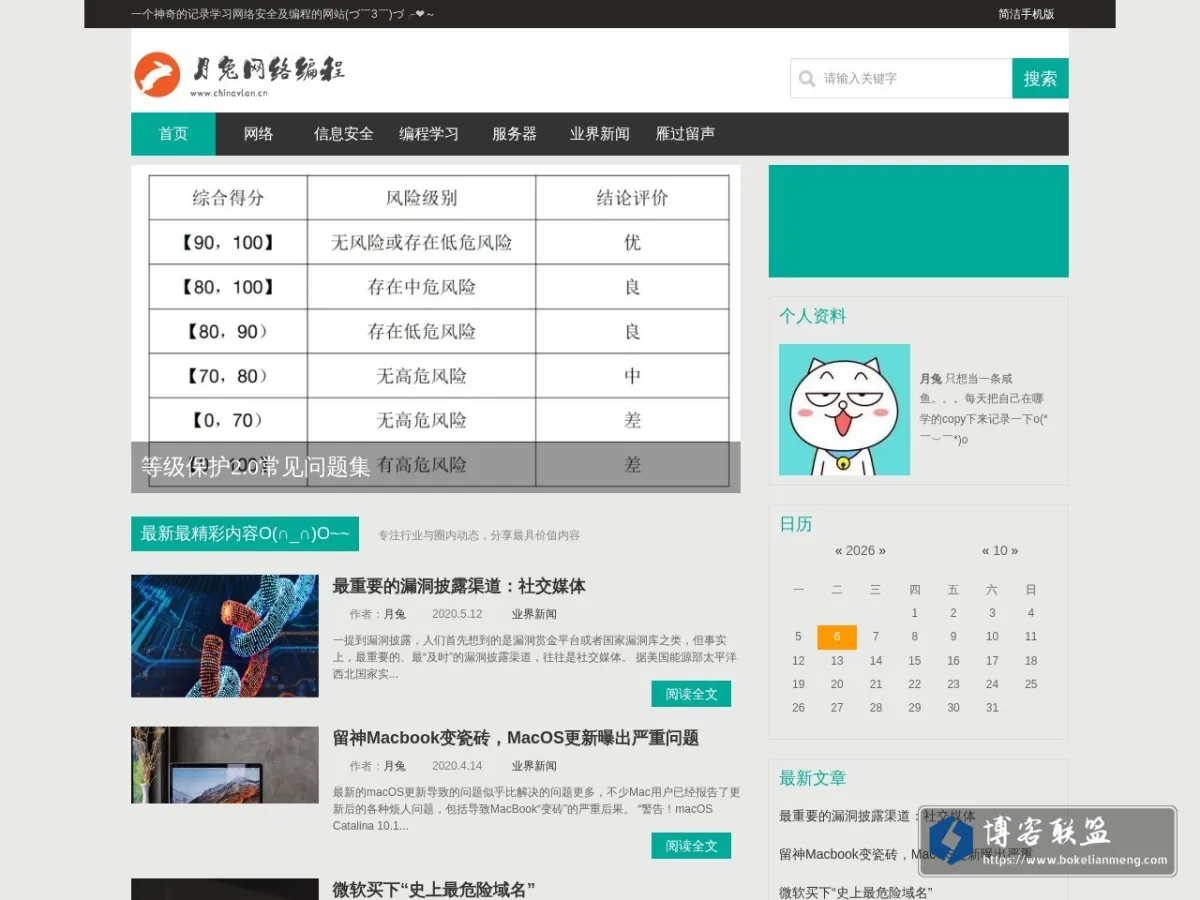Click 业界新闻 category under the 2020.4.14 article
The height and width of the screenshot is (900, 1200).
534,766
